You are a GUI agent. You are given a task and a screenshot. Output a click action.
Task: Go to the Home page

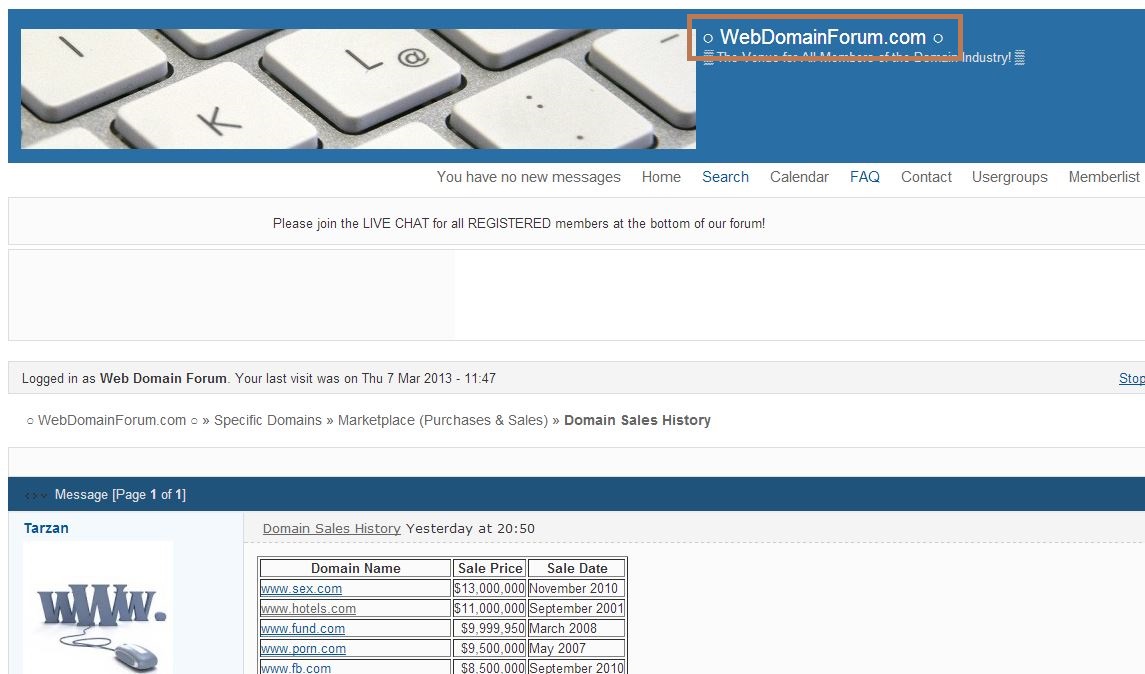pos(661,177)
